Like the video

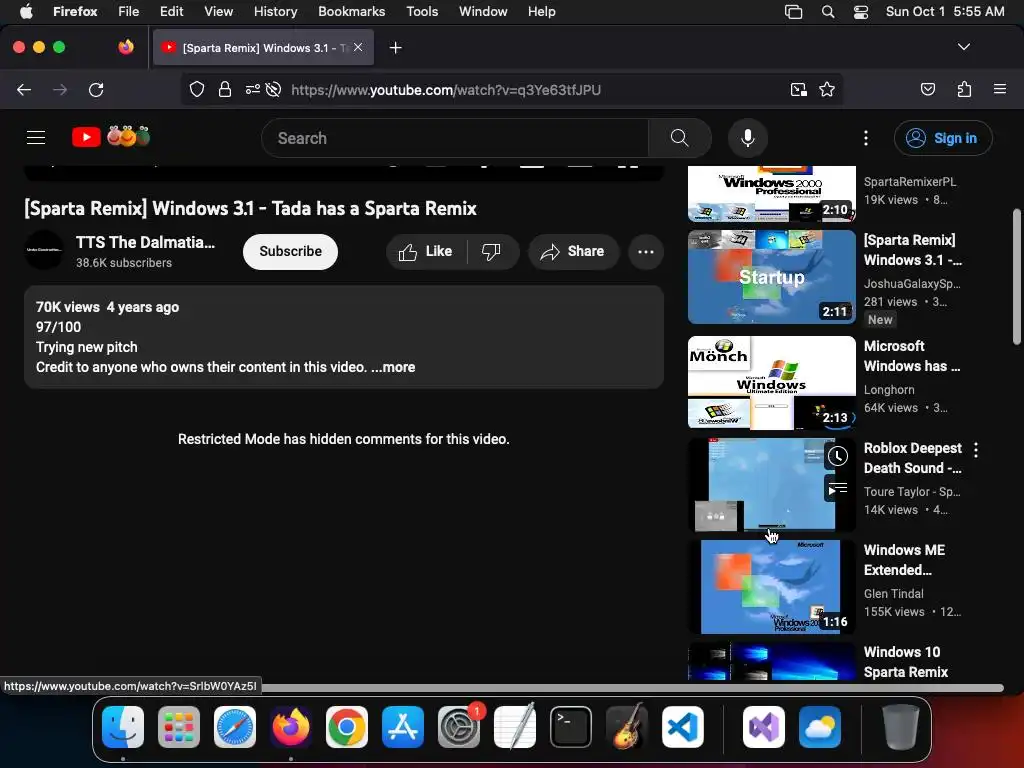(426, 251)
